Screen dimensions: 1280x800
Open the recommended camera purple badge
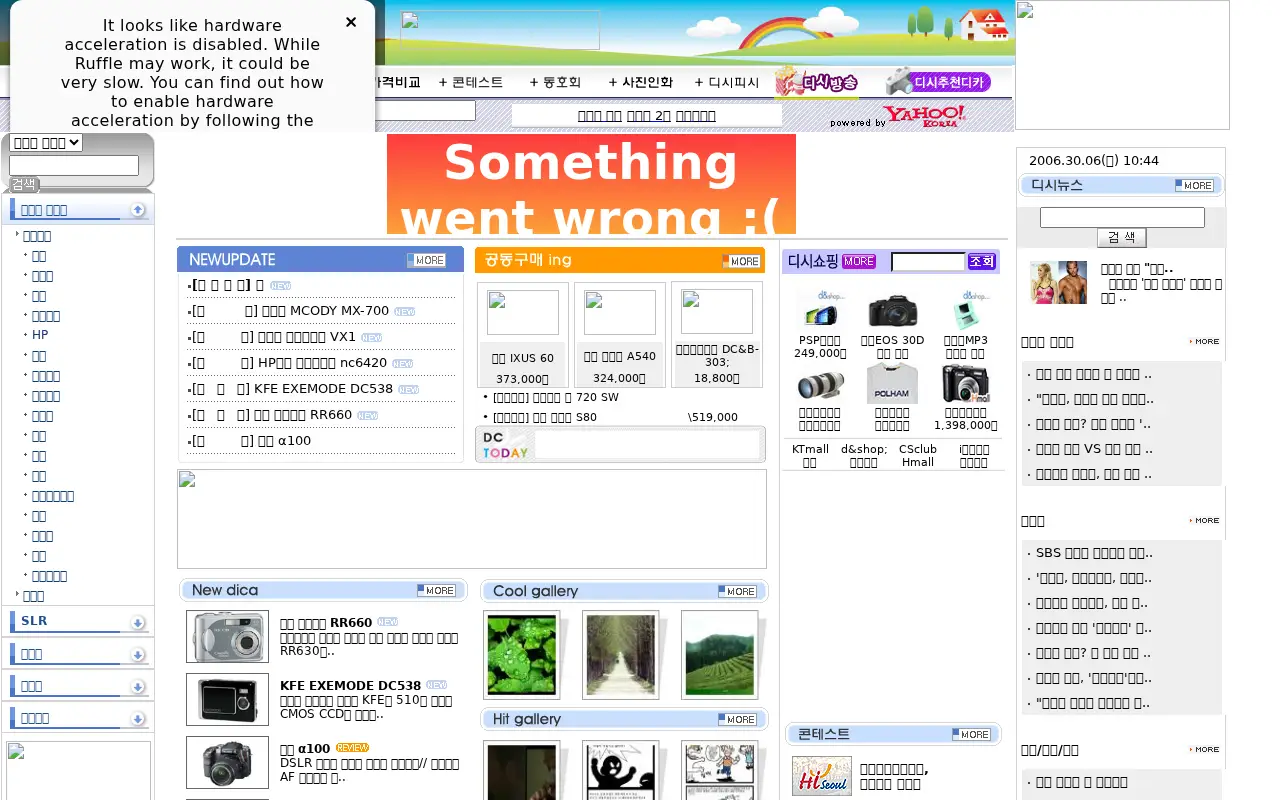pos(938,82)
